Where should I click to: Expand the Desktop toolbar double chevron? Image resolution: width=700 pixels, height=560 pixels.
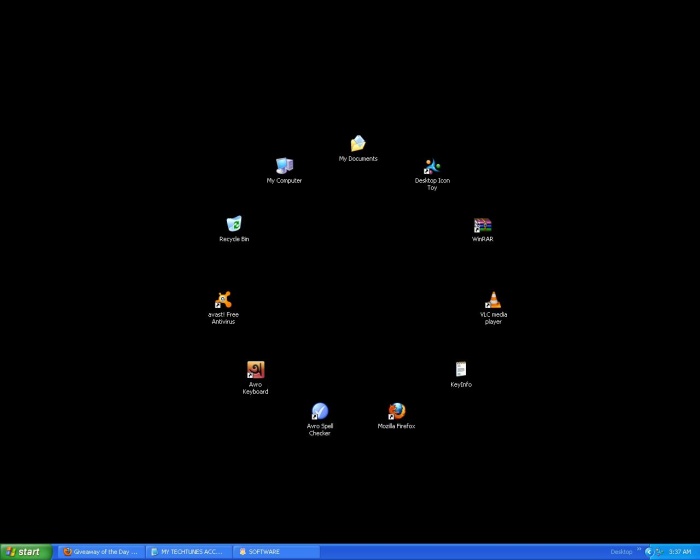[x=639, y=549]
